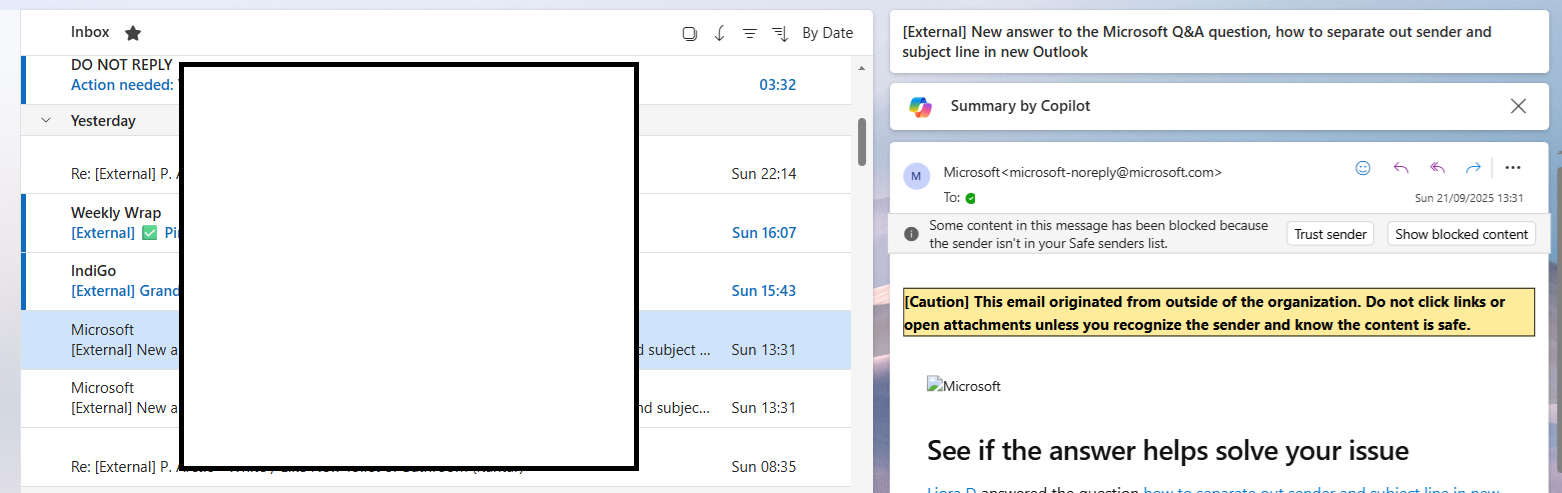Open the email received Sun 22:14
The height and width of the screenshot is (493, 1562).
tap(436, 165)
